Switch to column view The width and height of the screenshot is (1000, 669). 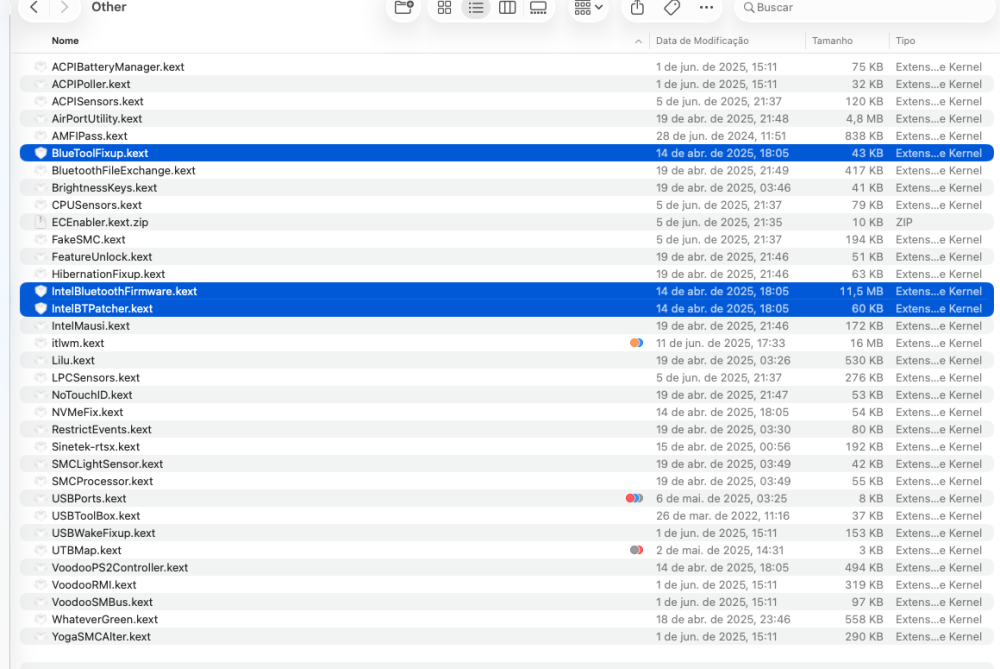tap(507, 8)
